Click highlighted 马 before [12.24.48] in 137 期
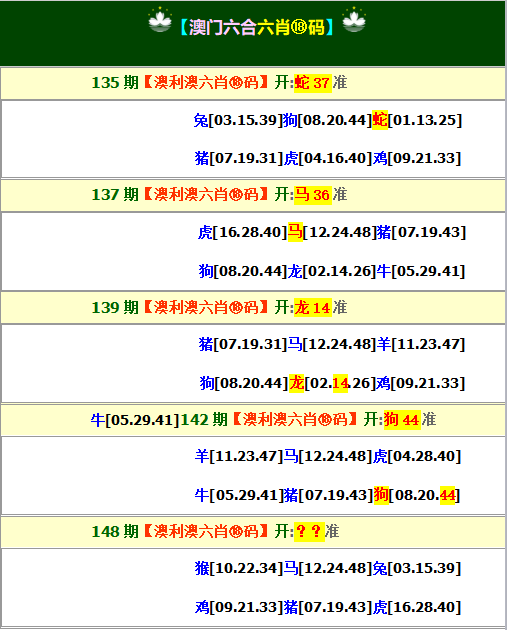This screenshot has height=630, width=507. 295,232
